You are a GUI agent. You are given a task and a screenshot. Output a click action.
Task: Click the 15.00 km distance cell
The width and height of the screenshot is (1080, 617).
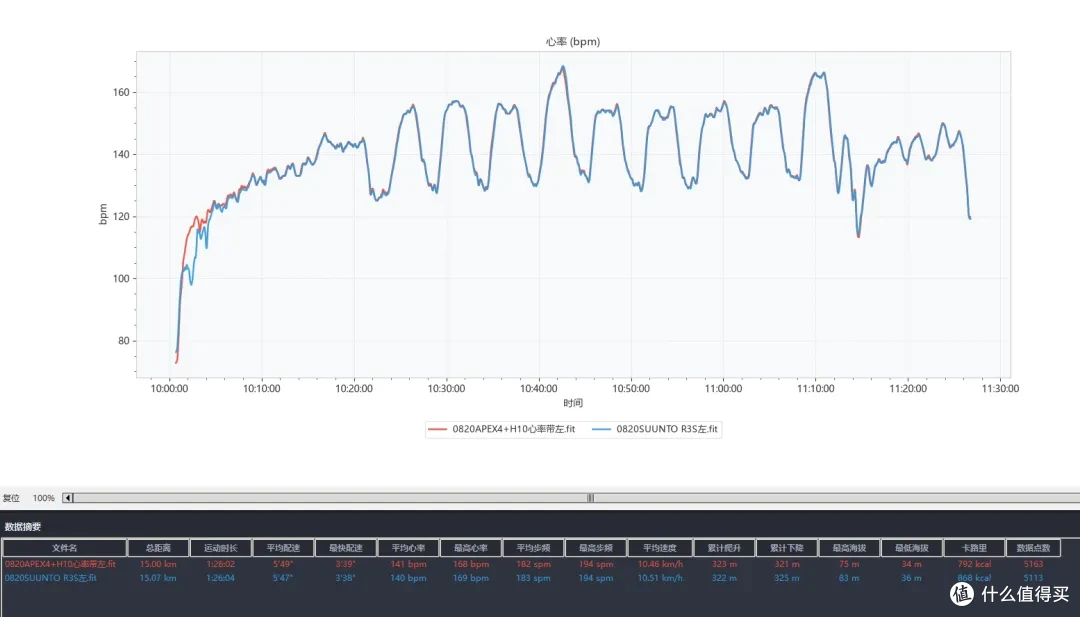158,564
